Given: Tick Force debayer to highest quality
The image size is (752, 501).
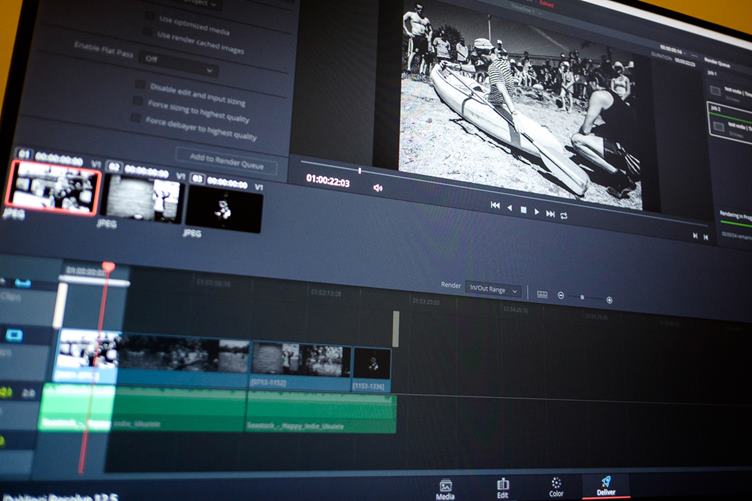Looking at the screenshot, I should click(136, 117).
